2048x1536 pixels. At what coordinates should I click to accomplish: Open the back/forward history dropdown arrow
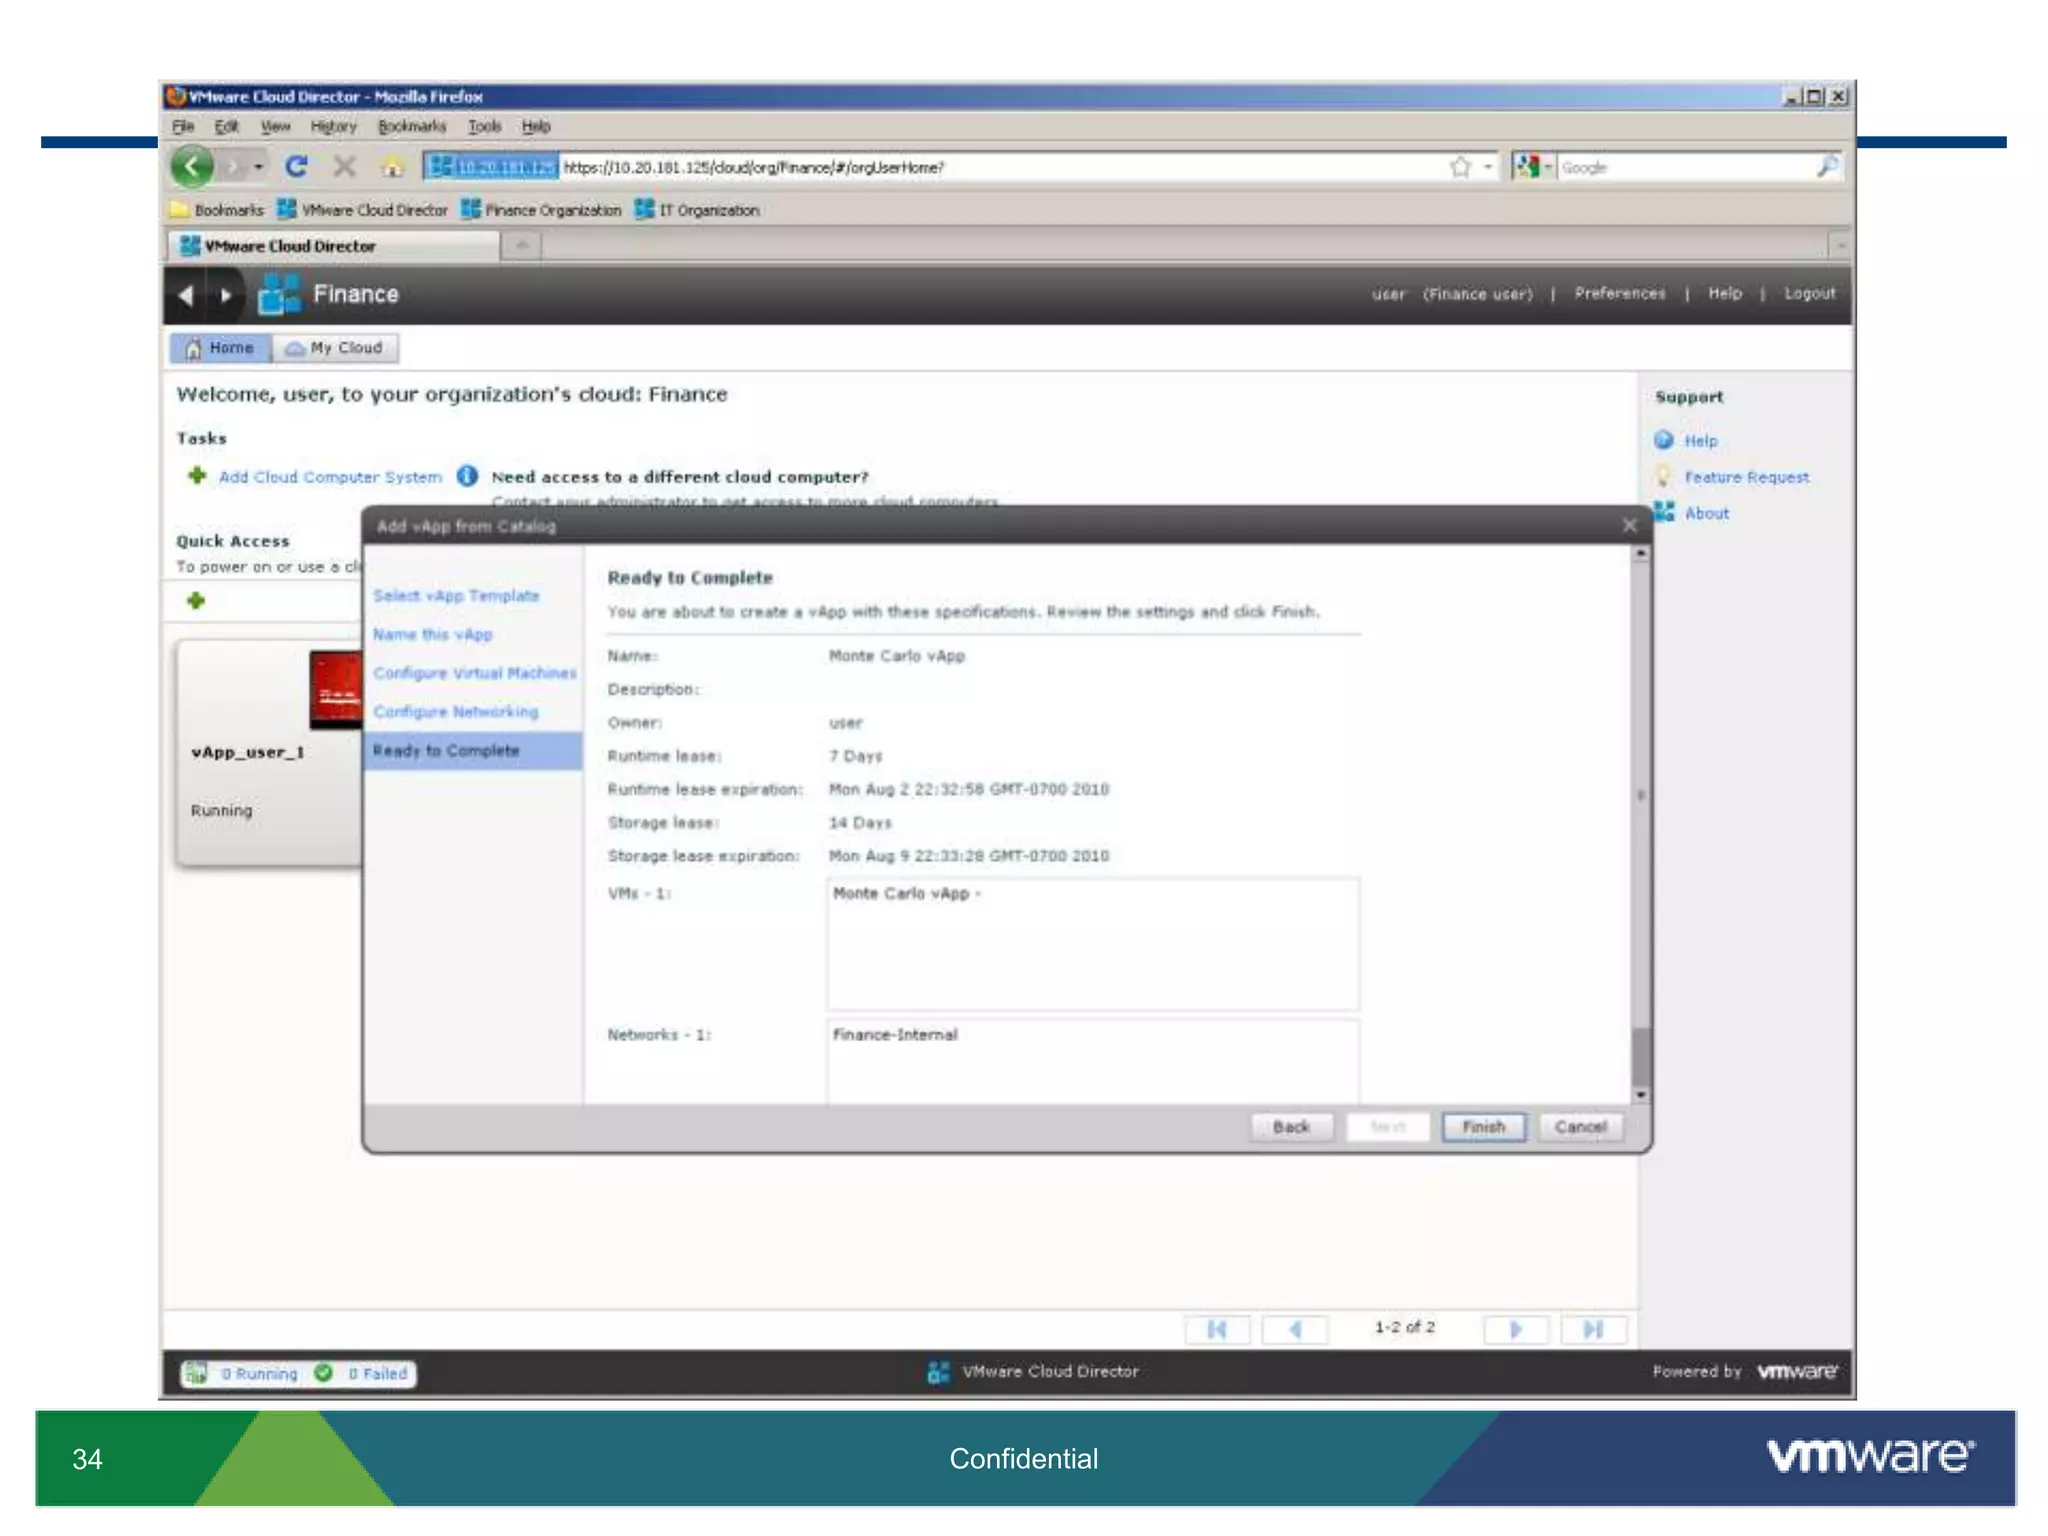point(259,166)
